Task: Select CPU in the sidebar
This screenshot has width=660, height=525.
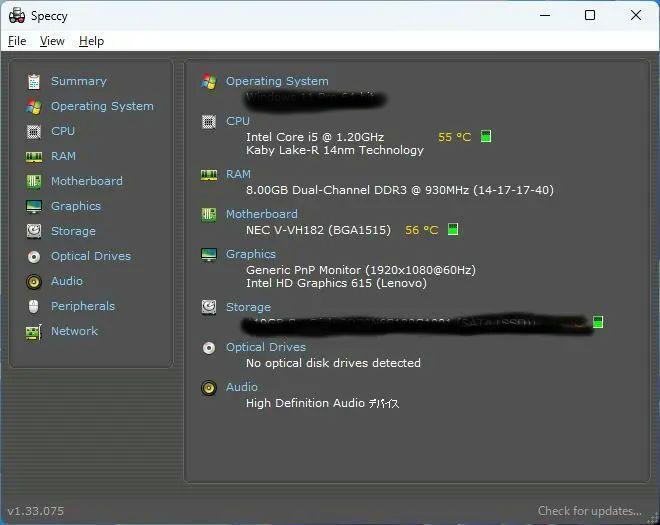Action: [x=63, y=131]
